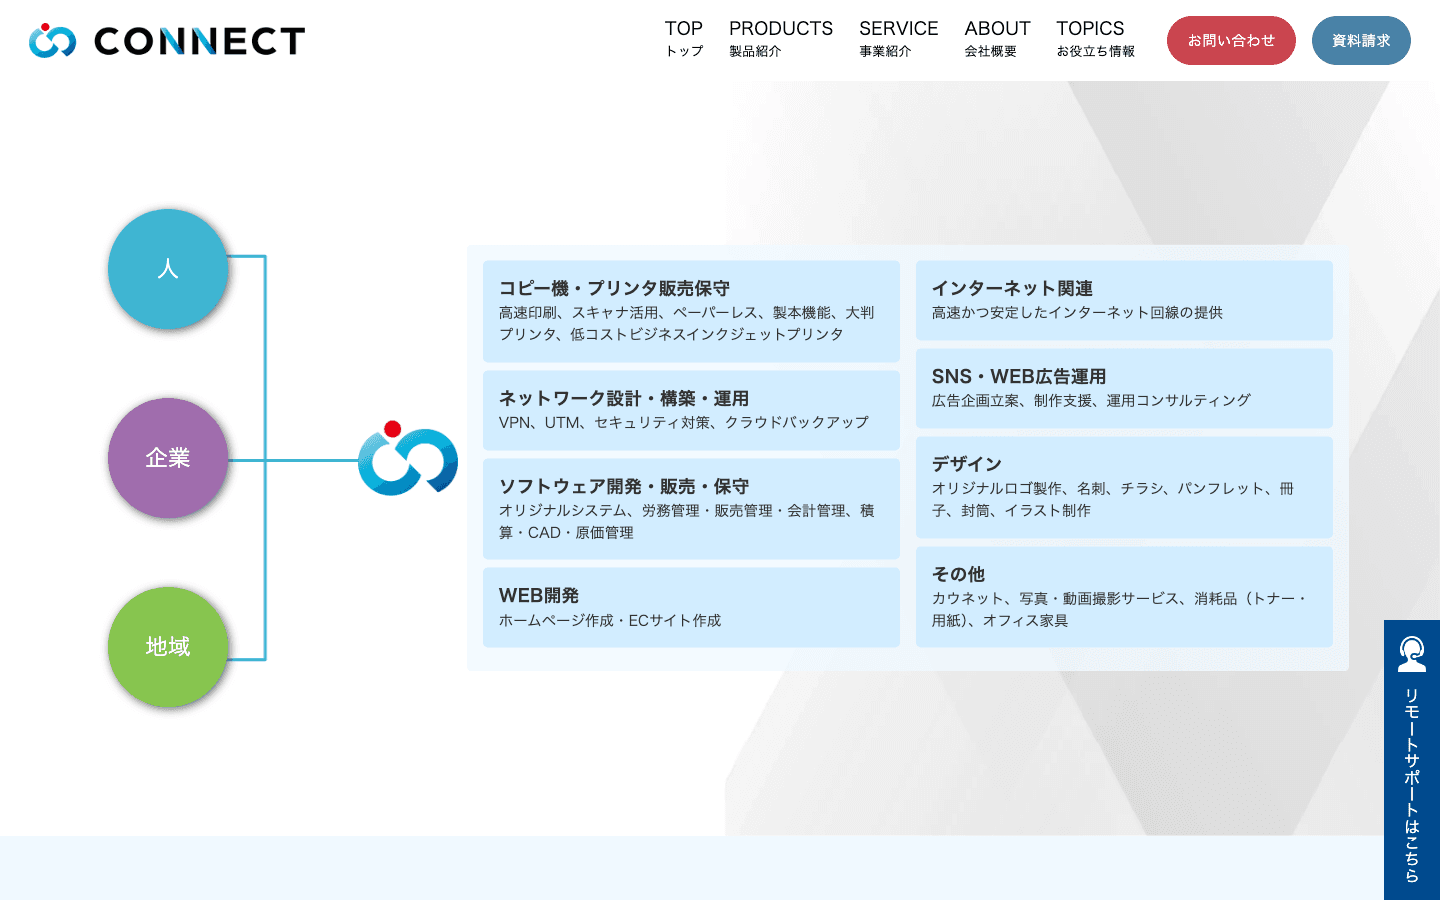
Task: Click the CONNECT emblem in the diagram center
Action: (408, 458)
